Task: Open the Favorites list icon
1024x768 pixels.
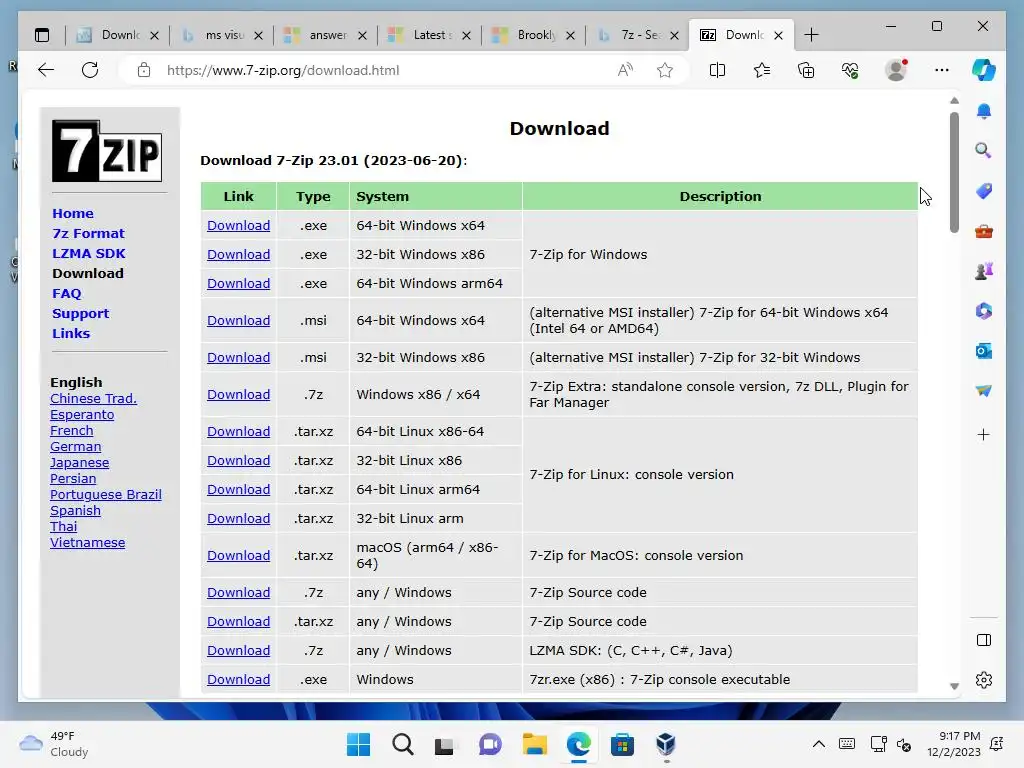Action: [x=761, y=70]
